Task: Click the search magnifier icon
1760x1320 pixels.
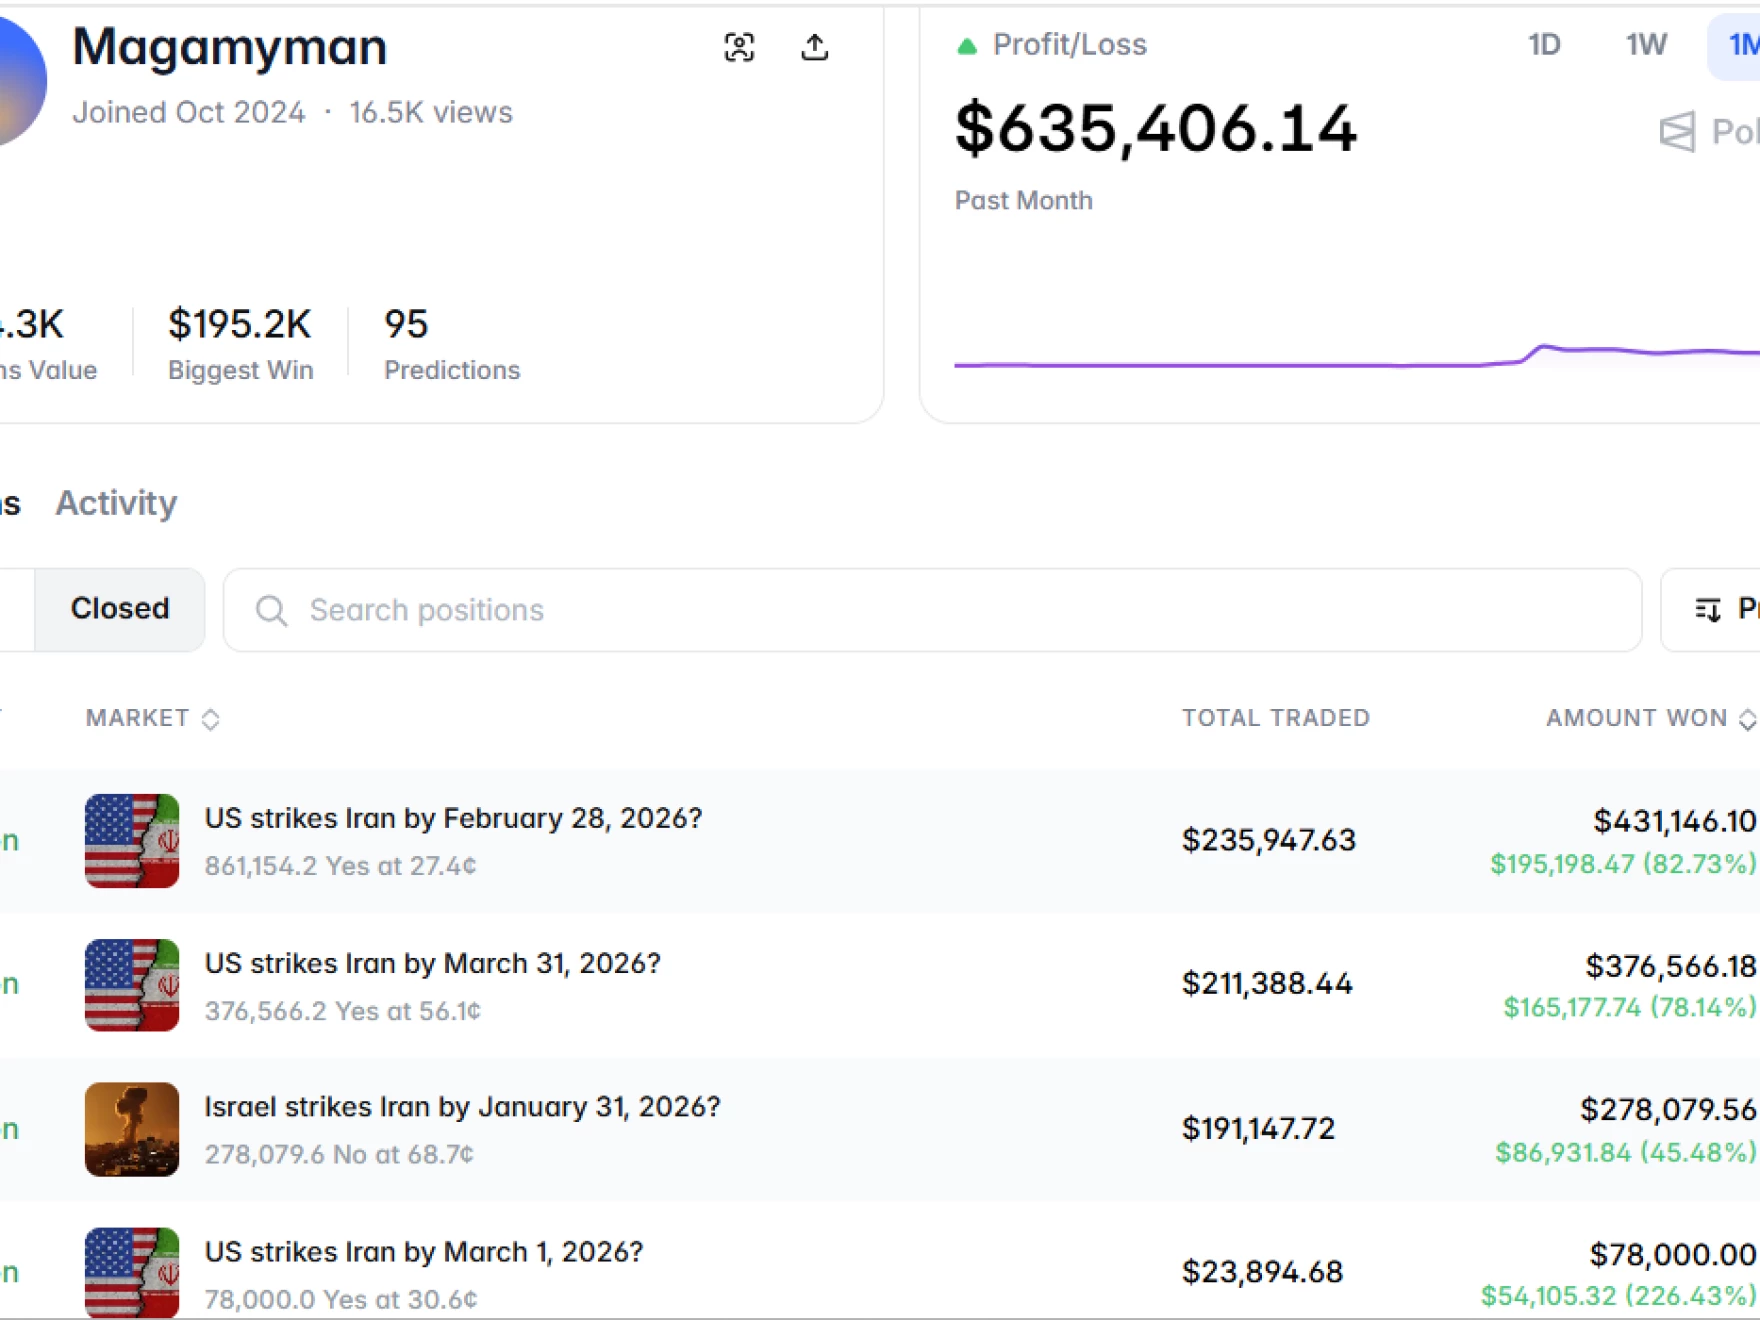Action: 271,610
